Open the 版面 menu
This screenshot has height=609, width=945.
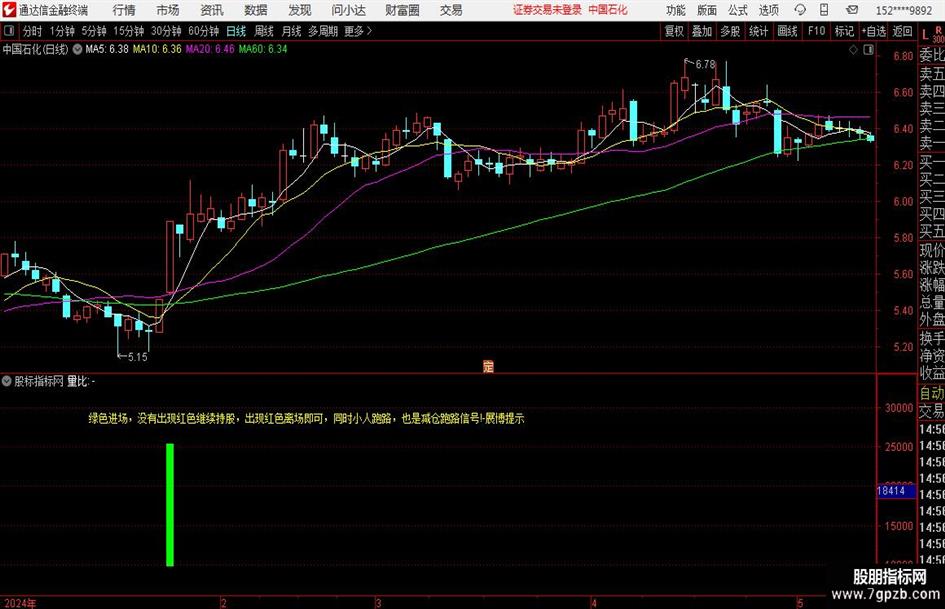(x=707, y=10)
